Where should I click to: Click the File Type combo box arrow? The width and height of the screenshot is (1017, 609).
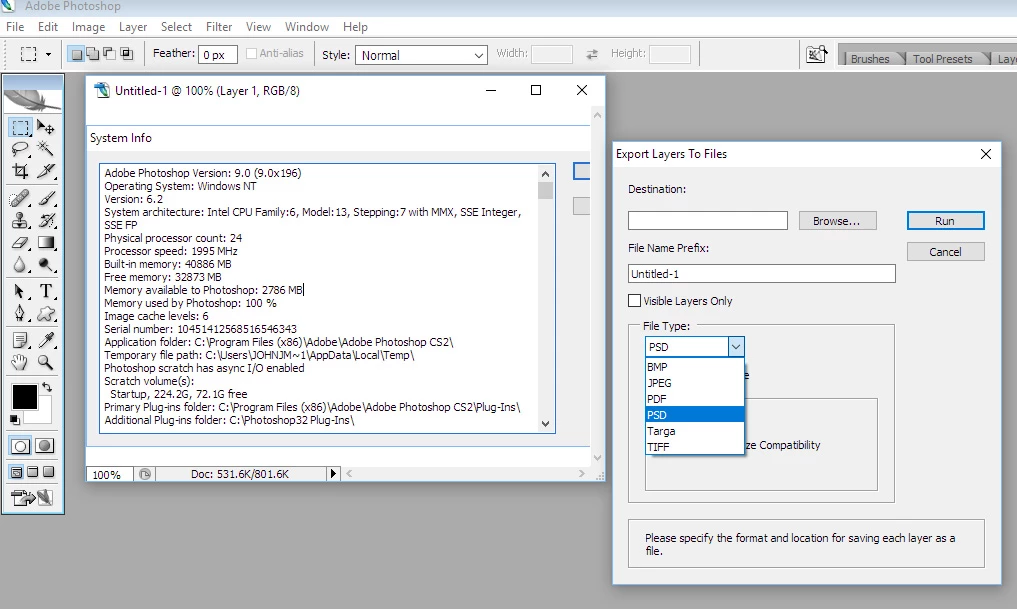click(736, 347)
